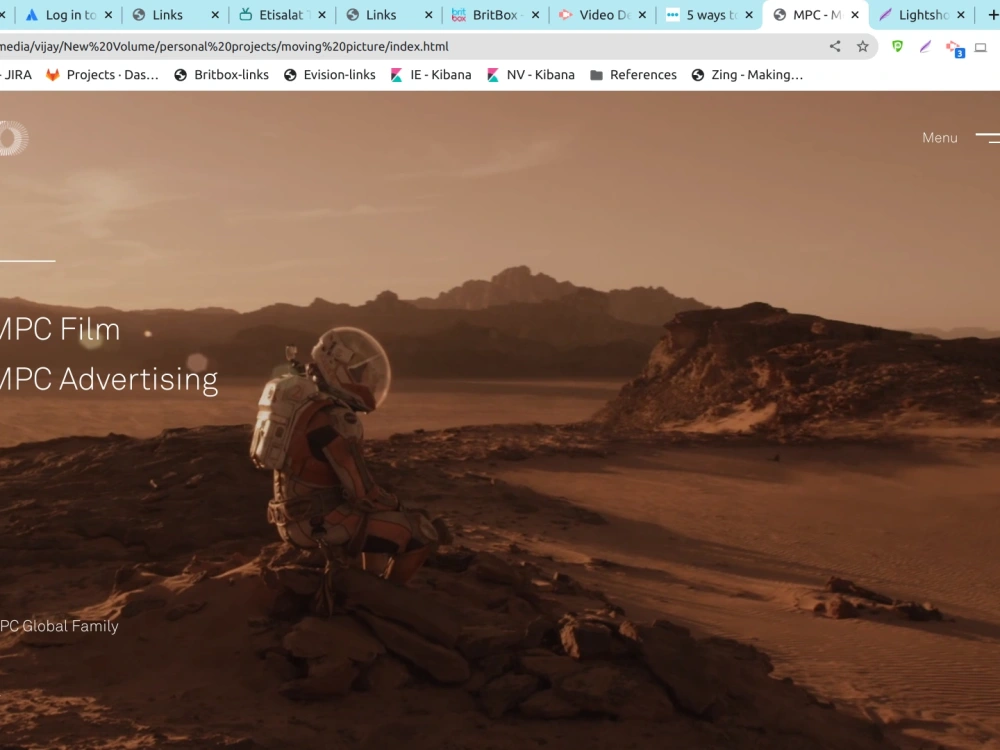Close the BritBox tab
This screenshot has height=750, width=1000.
[536, 15]
